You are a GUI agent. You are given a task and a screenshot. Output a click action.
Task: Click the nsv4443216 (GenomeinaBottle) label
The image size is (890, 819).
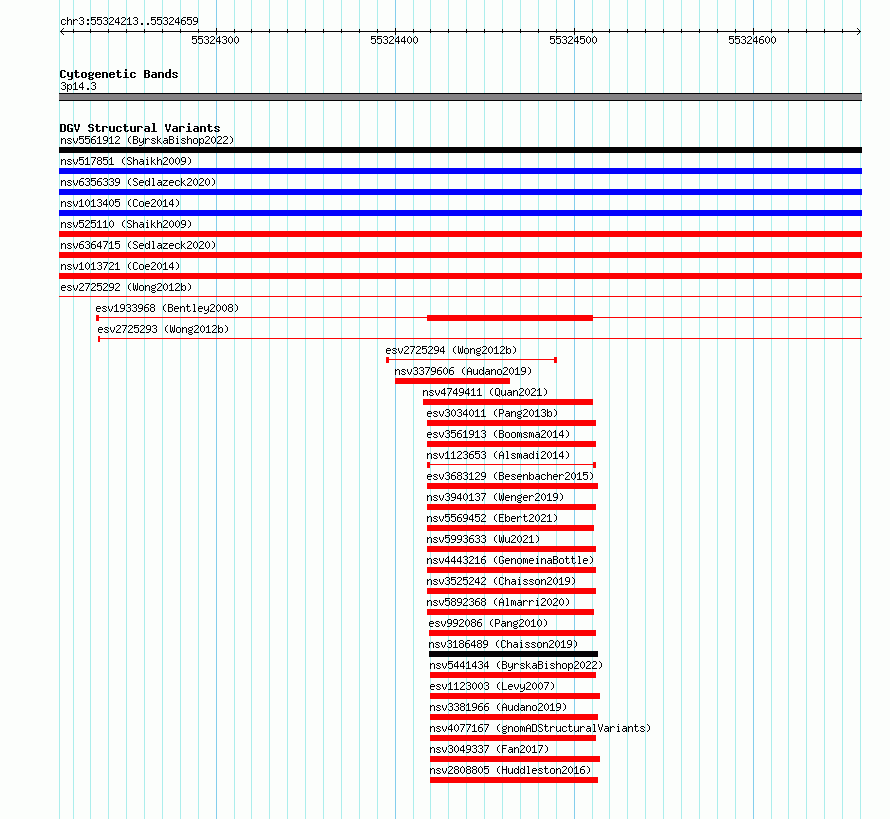coord(510,560)
